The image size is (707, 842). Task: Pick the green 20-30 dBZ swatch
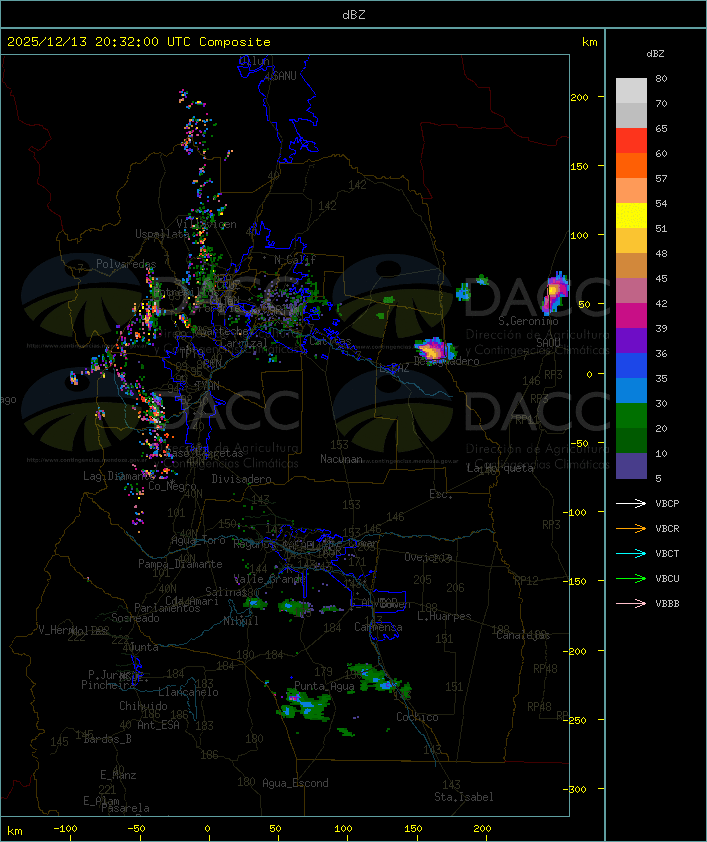coord(631,415)
